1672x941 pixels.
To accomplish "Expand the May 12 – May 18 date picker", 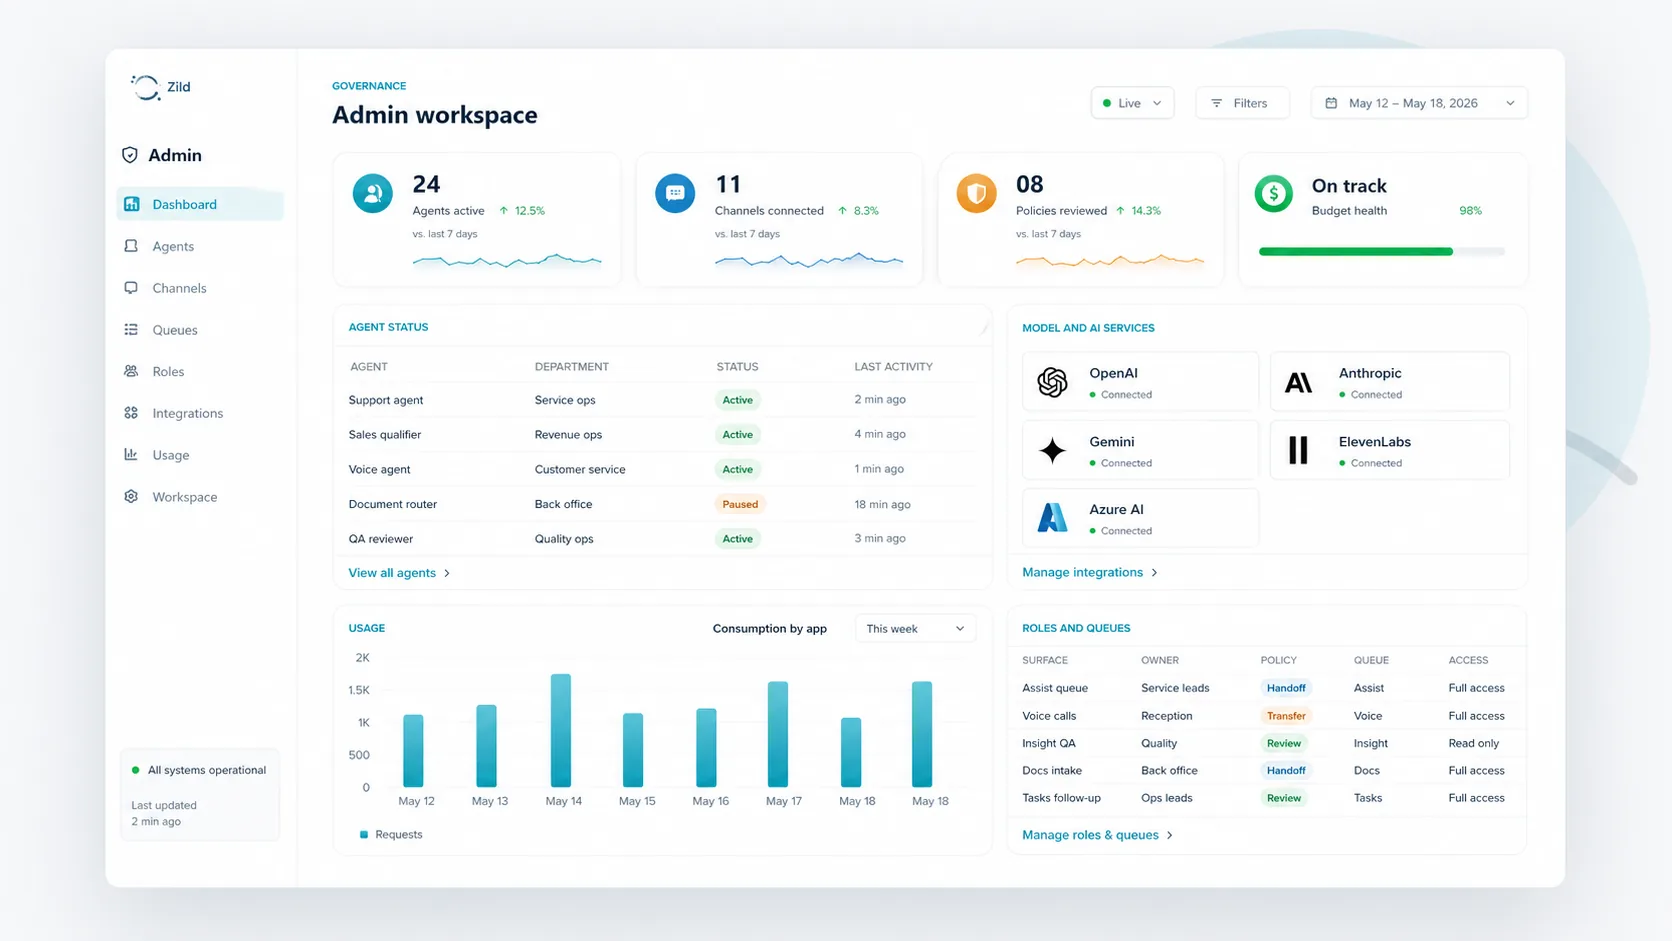I will click(x=1418, y=102).
